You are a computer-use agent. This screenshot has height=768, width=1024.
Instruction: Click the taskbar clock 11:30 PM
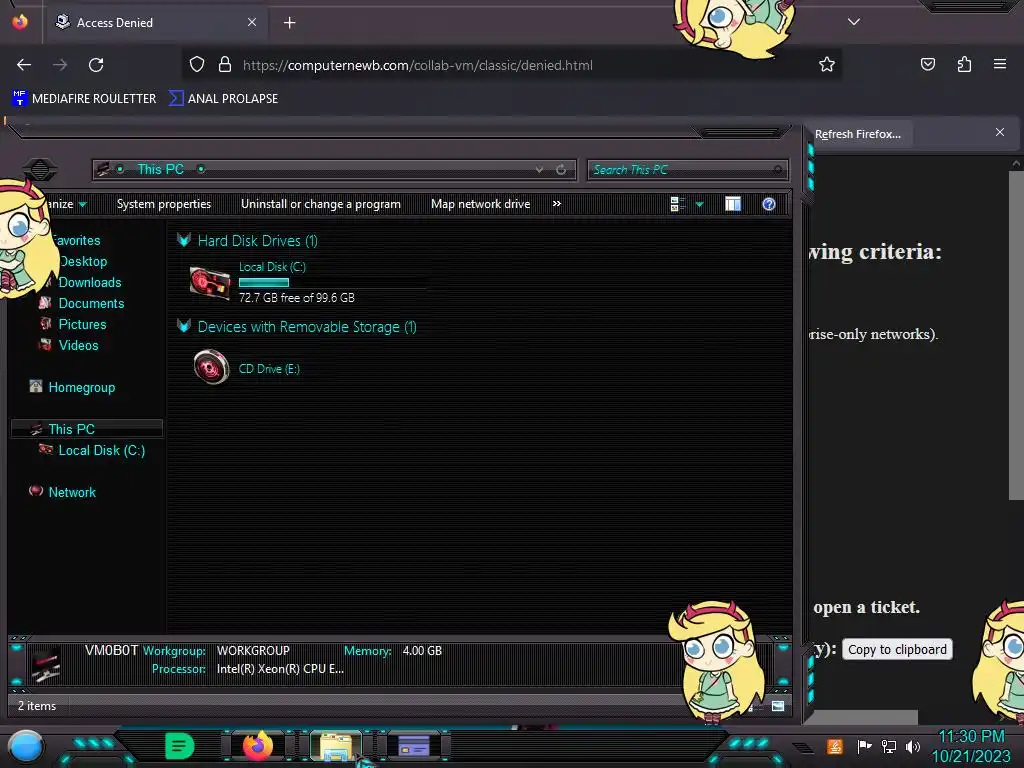tap(971, 737)
